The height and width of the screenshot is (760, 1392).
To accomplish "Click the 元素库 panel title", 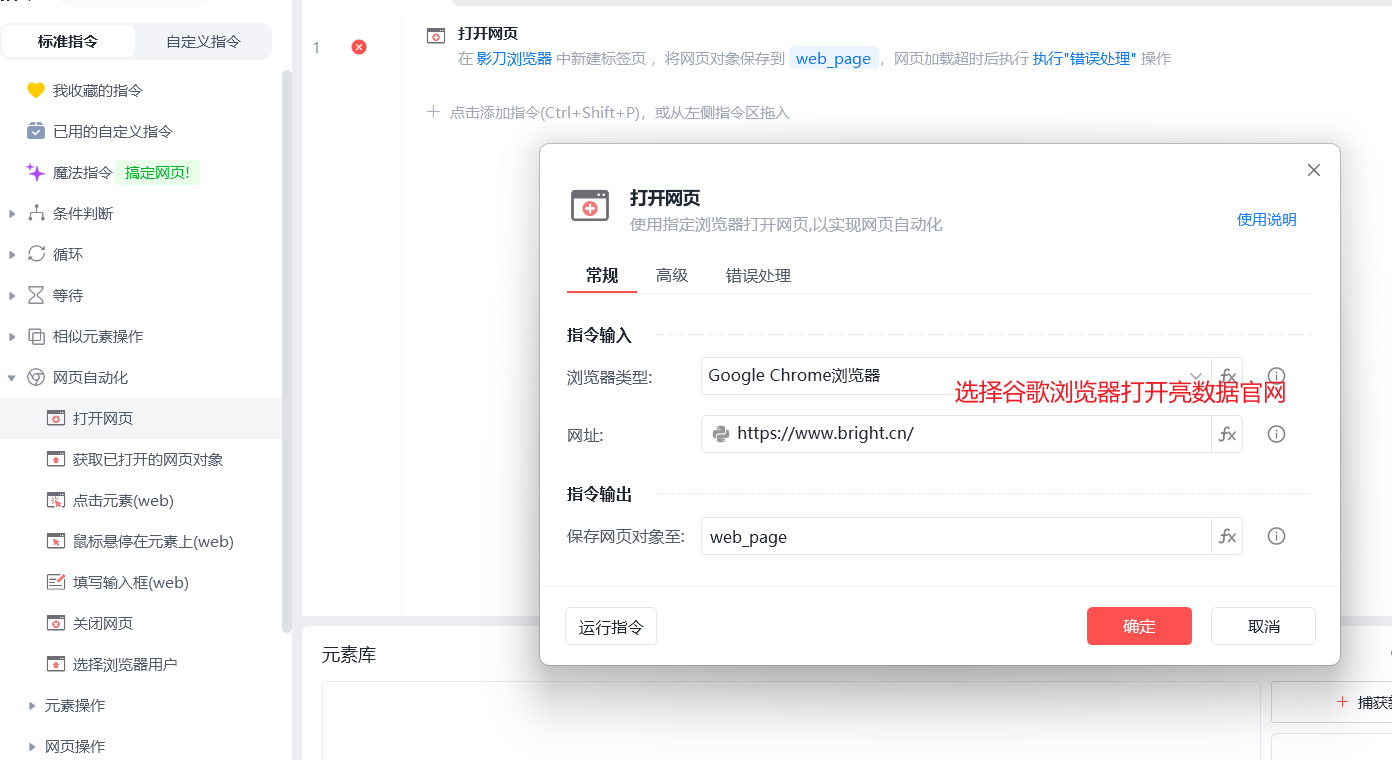I will point(349,655).
